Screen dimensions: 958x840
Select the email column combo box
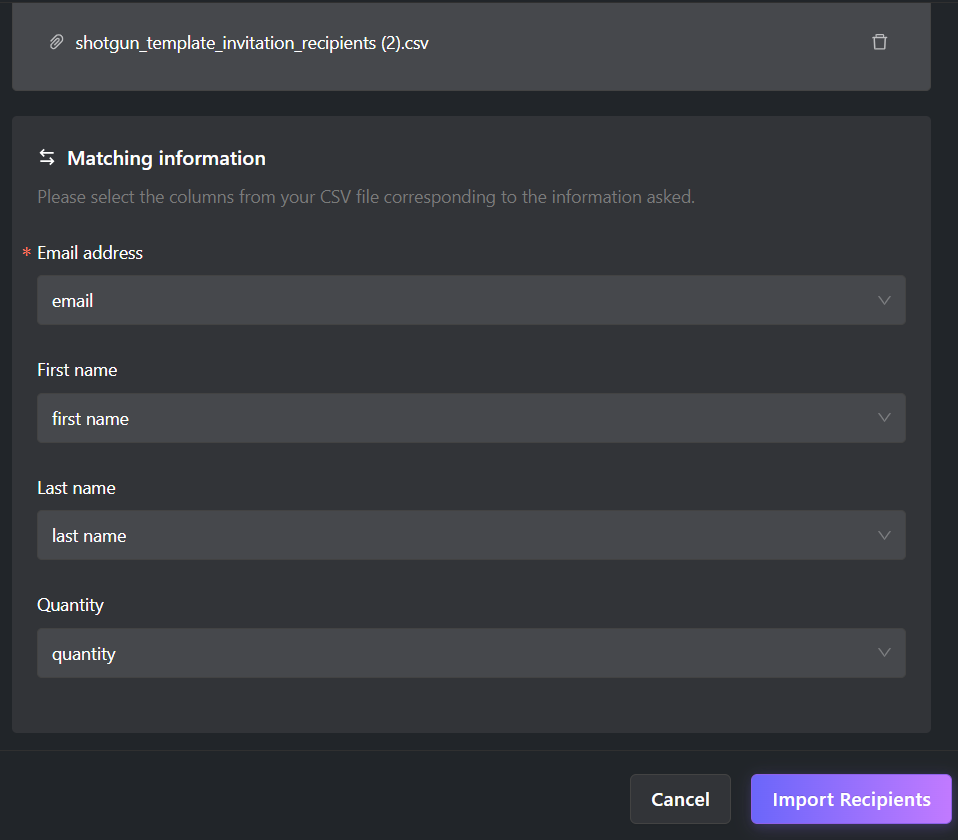(x=471, y=300)
